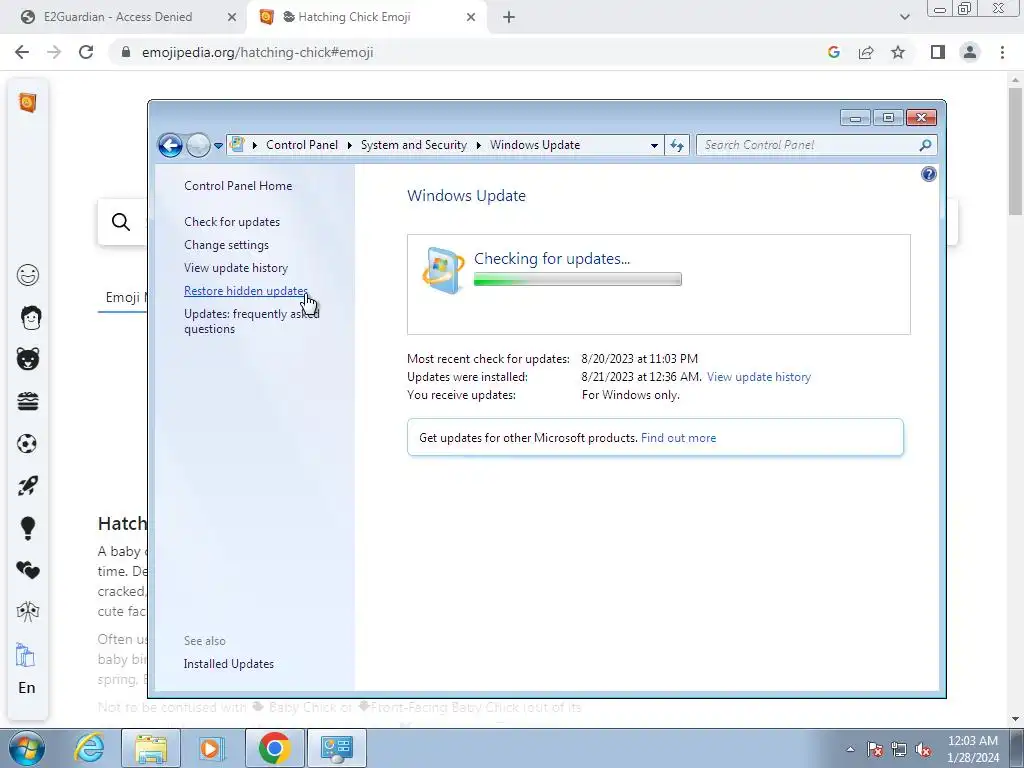
Task: Open Control Panel Home link
Action: (238, 185)
